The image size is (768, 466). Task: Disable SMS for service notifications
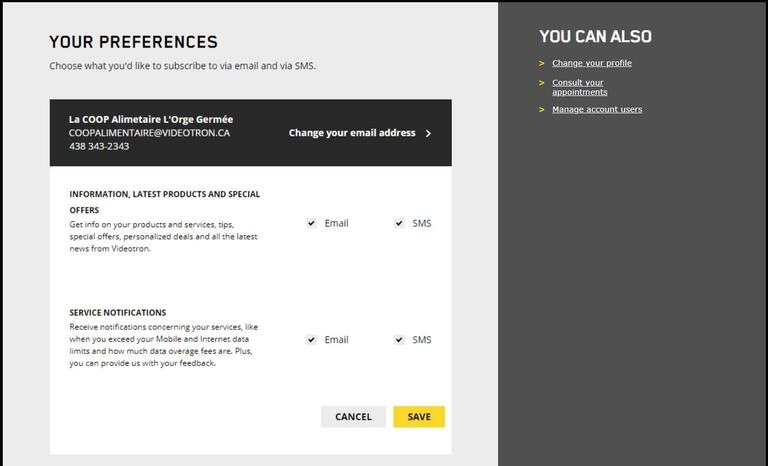pos(399,340)
